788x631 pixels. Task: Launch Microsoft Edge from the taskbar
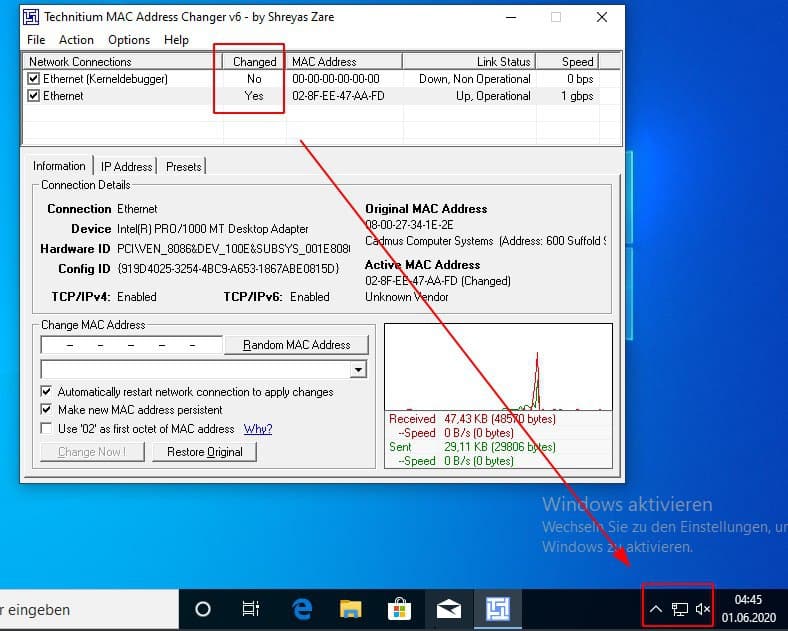(x=301, y=609)
